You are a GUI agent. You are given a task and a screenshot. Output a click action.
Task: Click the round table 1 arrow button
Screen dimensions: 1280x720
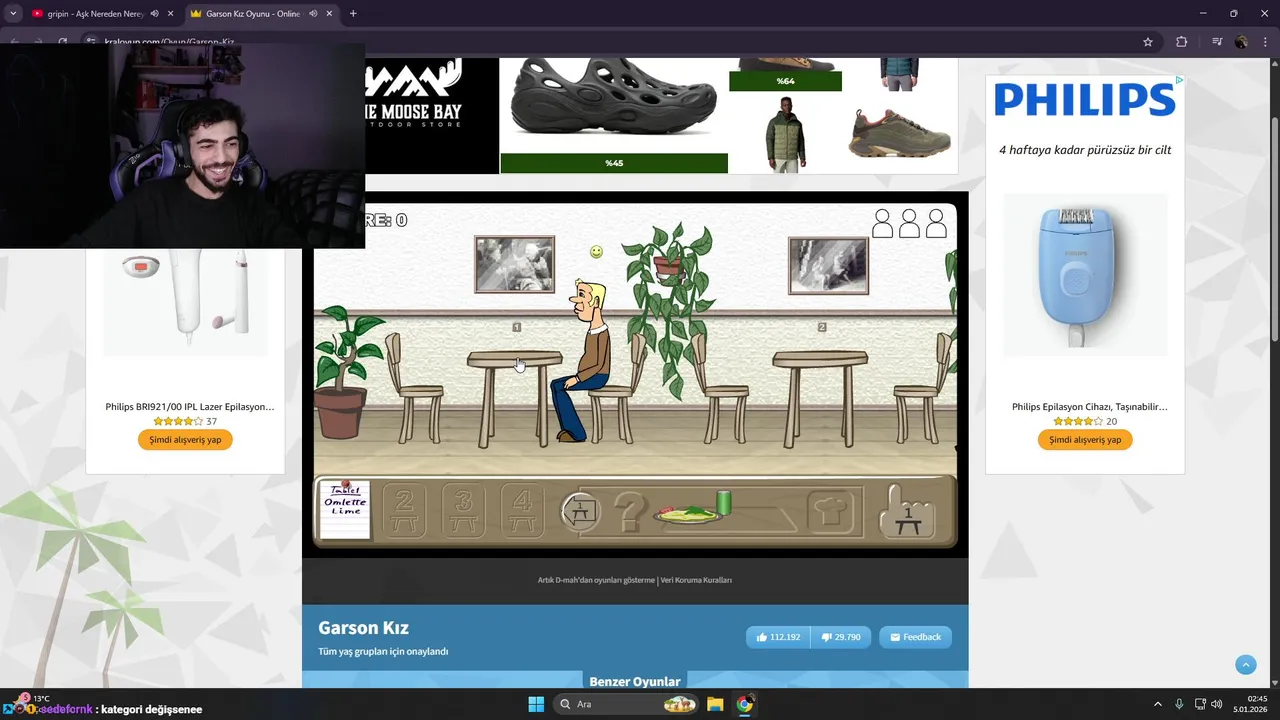(x=579, y=511)
